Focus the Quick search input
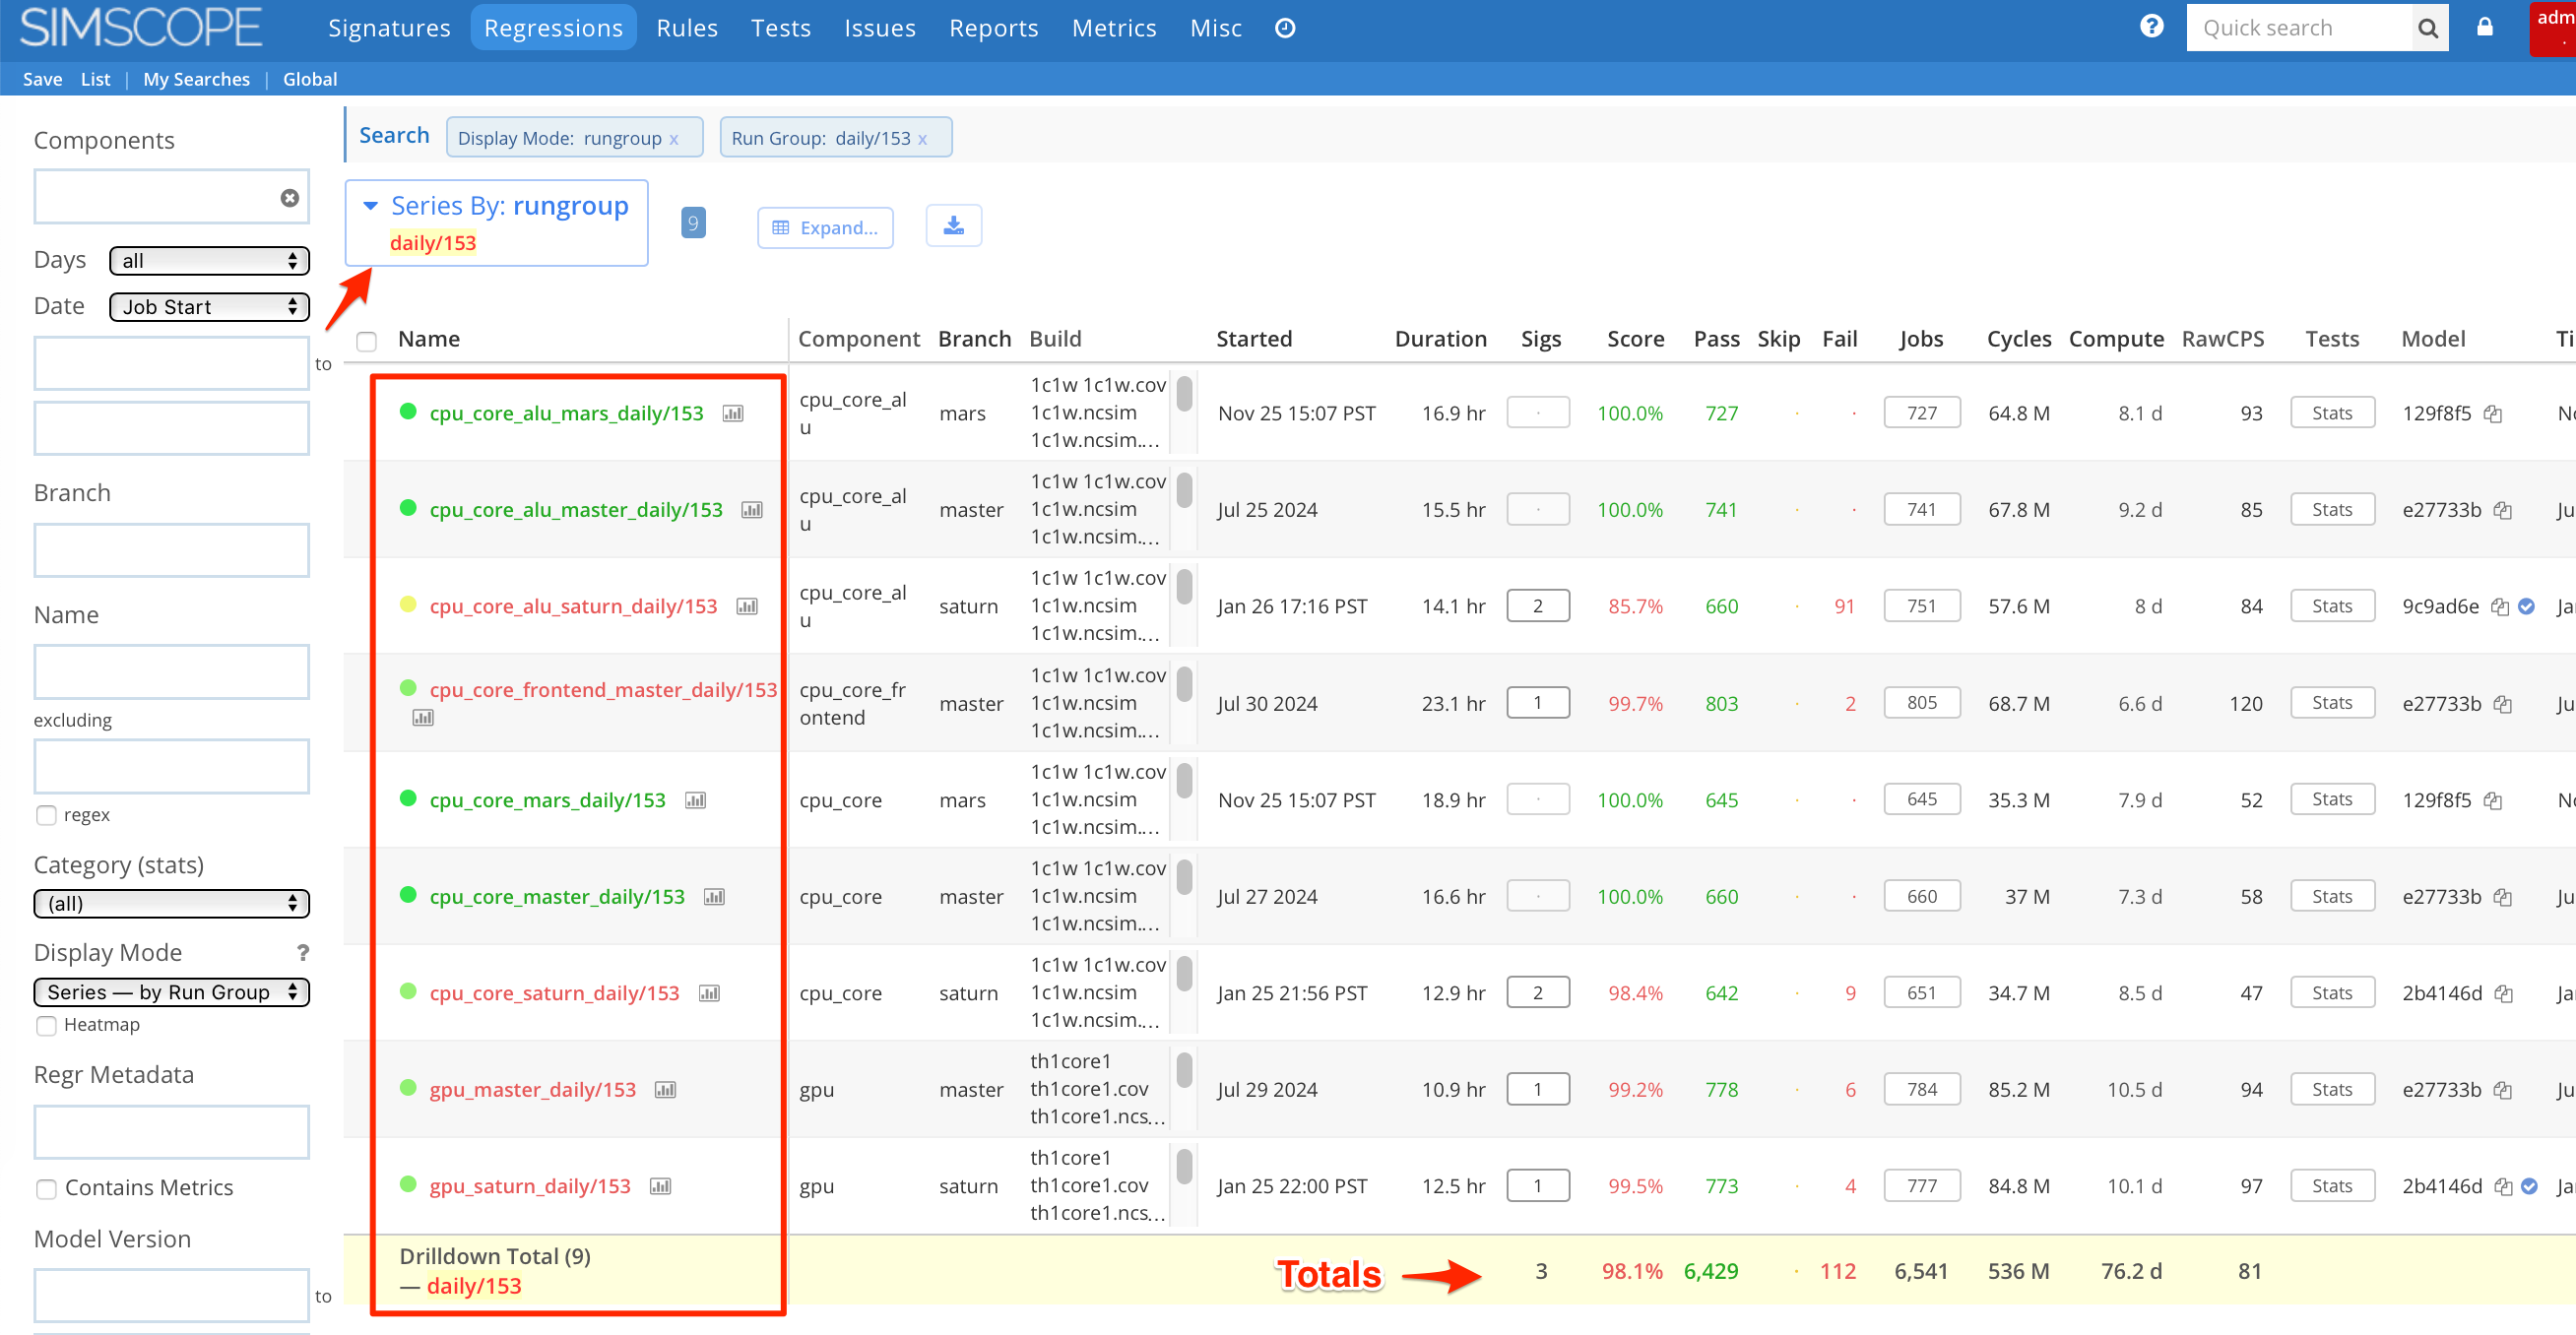2576x1335 pixels. click(2298, 28)
